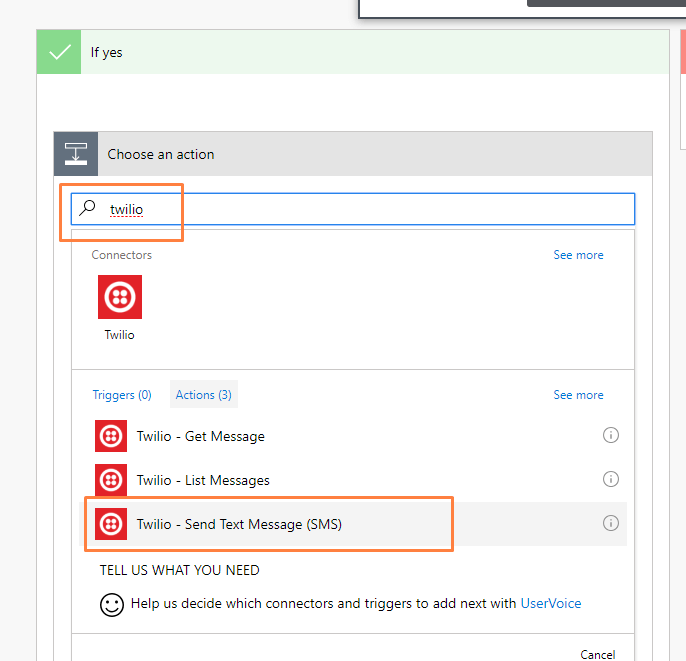Expand connectors with See more link
Viewport: 686px width, 661px height.
[578, 255]
